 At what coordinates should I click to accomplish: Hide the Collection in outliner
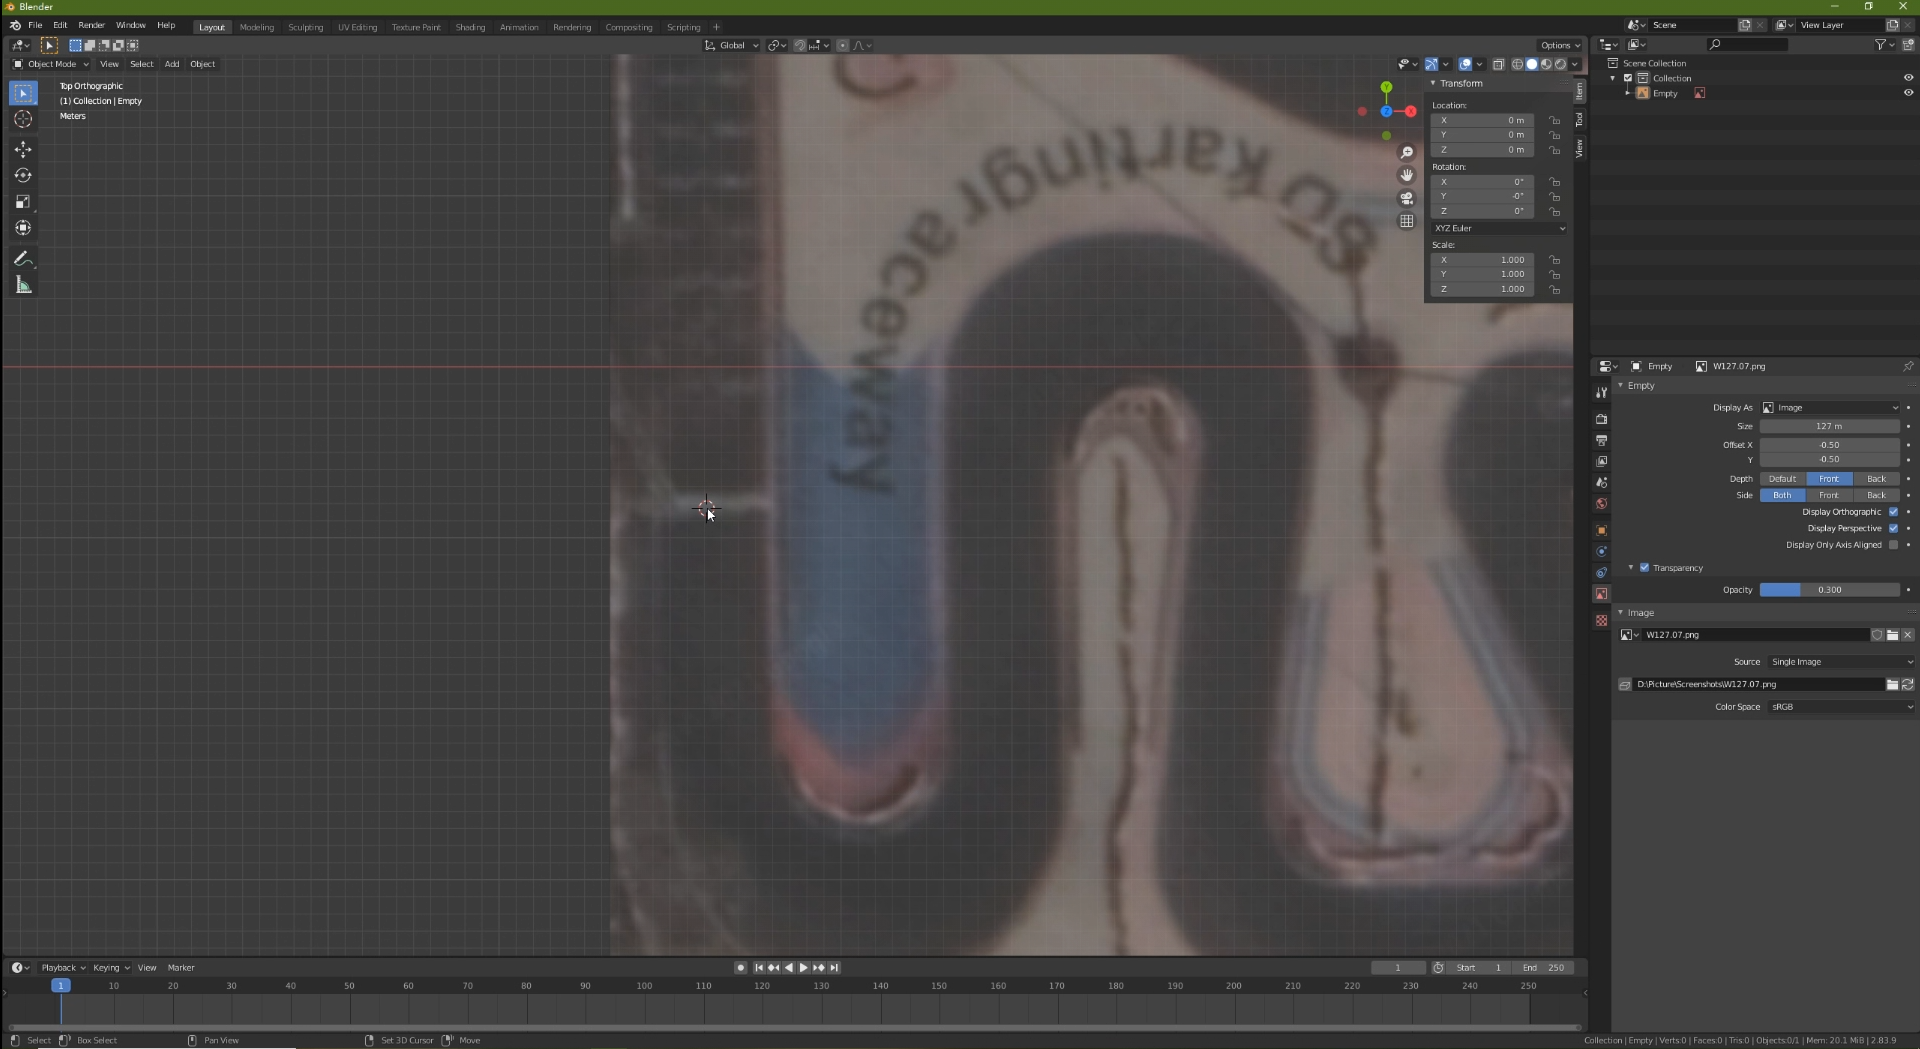click(x=1908, y=78)
